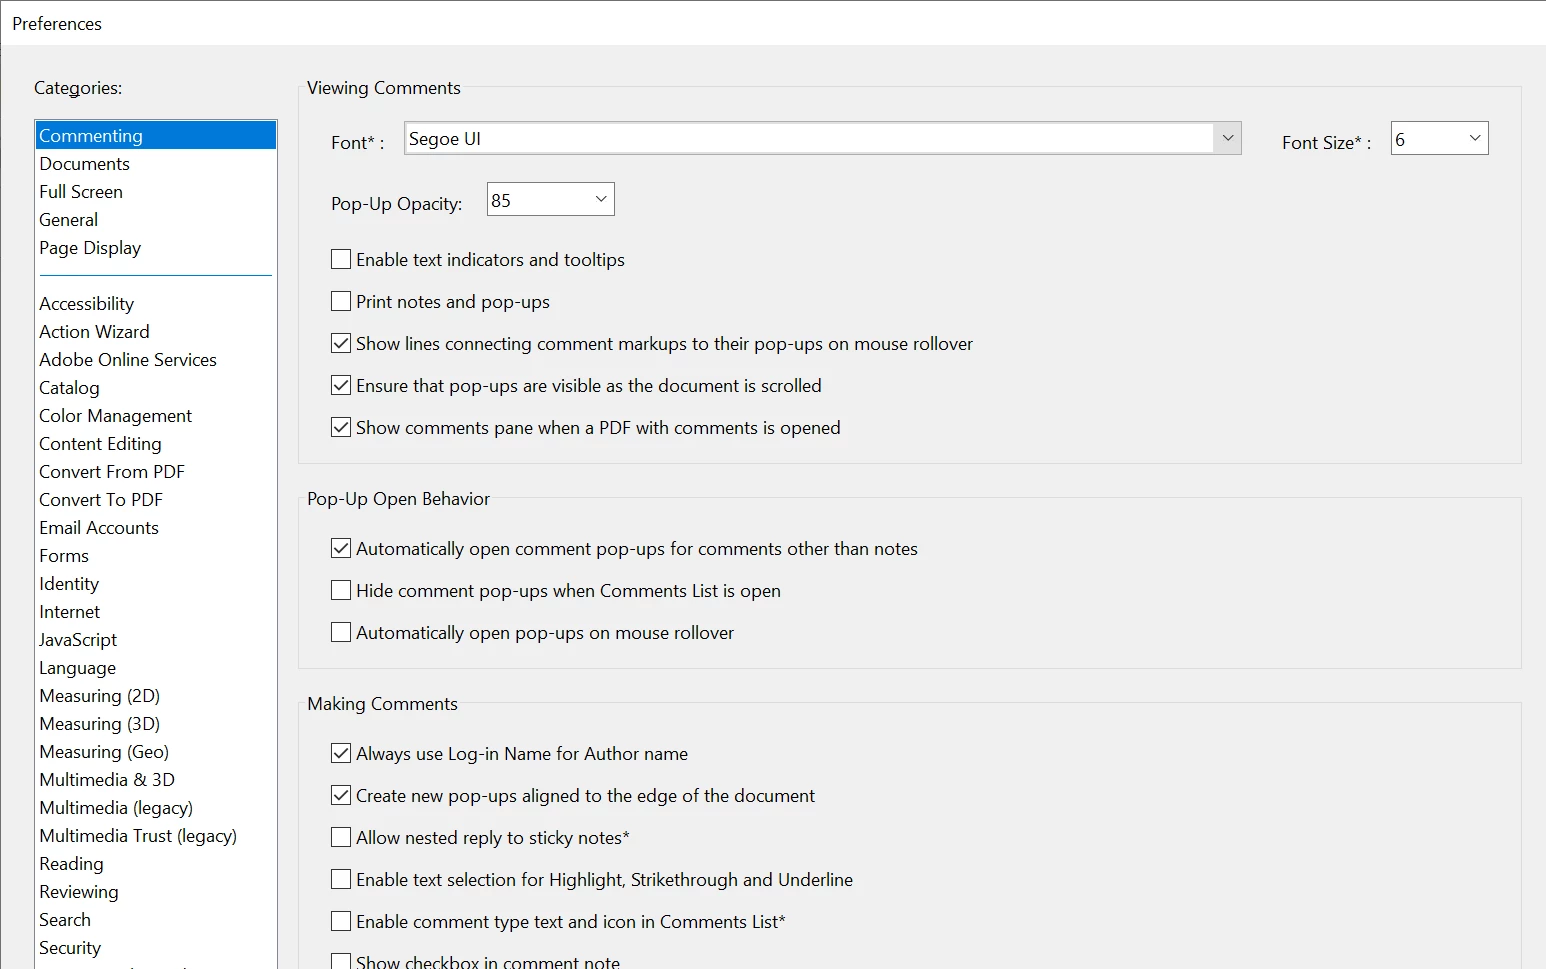1546x969 pixels.
Task: Open Convert To PDF preferences
Action: 156,500
